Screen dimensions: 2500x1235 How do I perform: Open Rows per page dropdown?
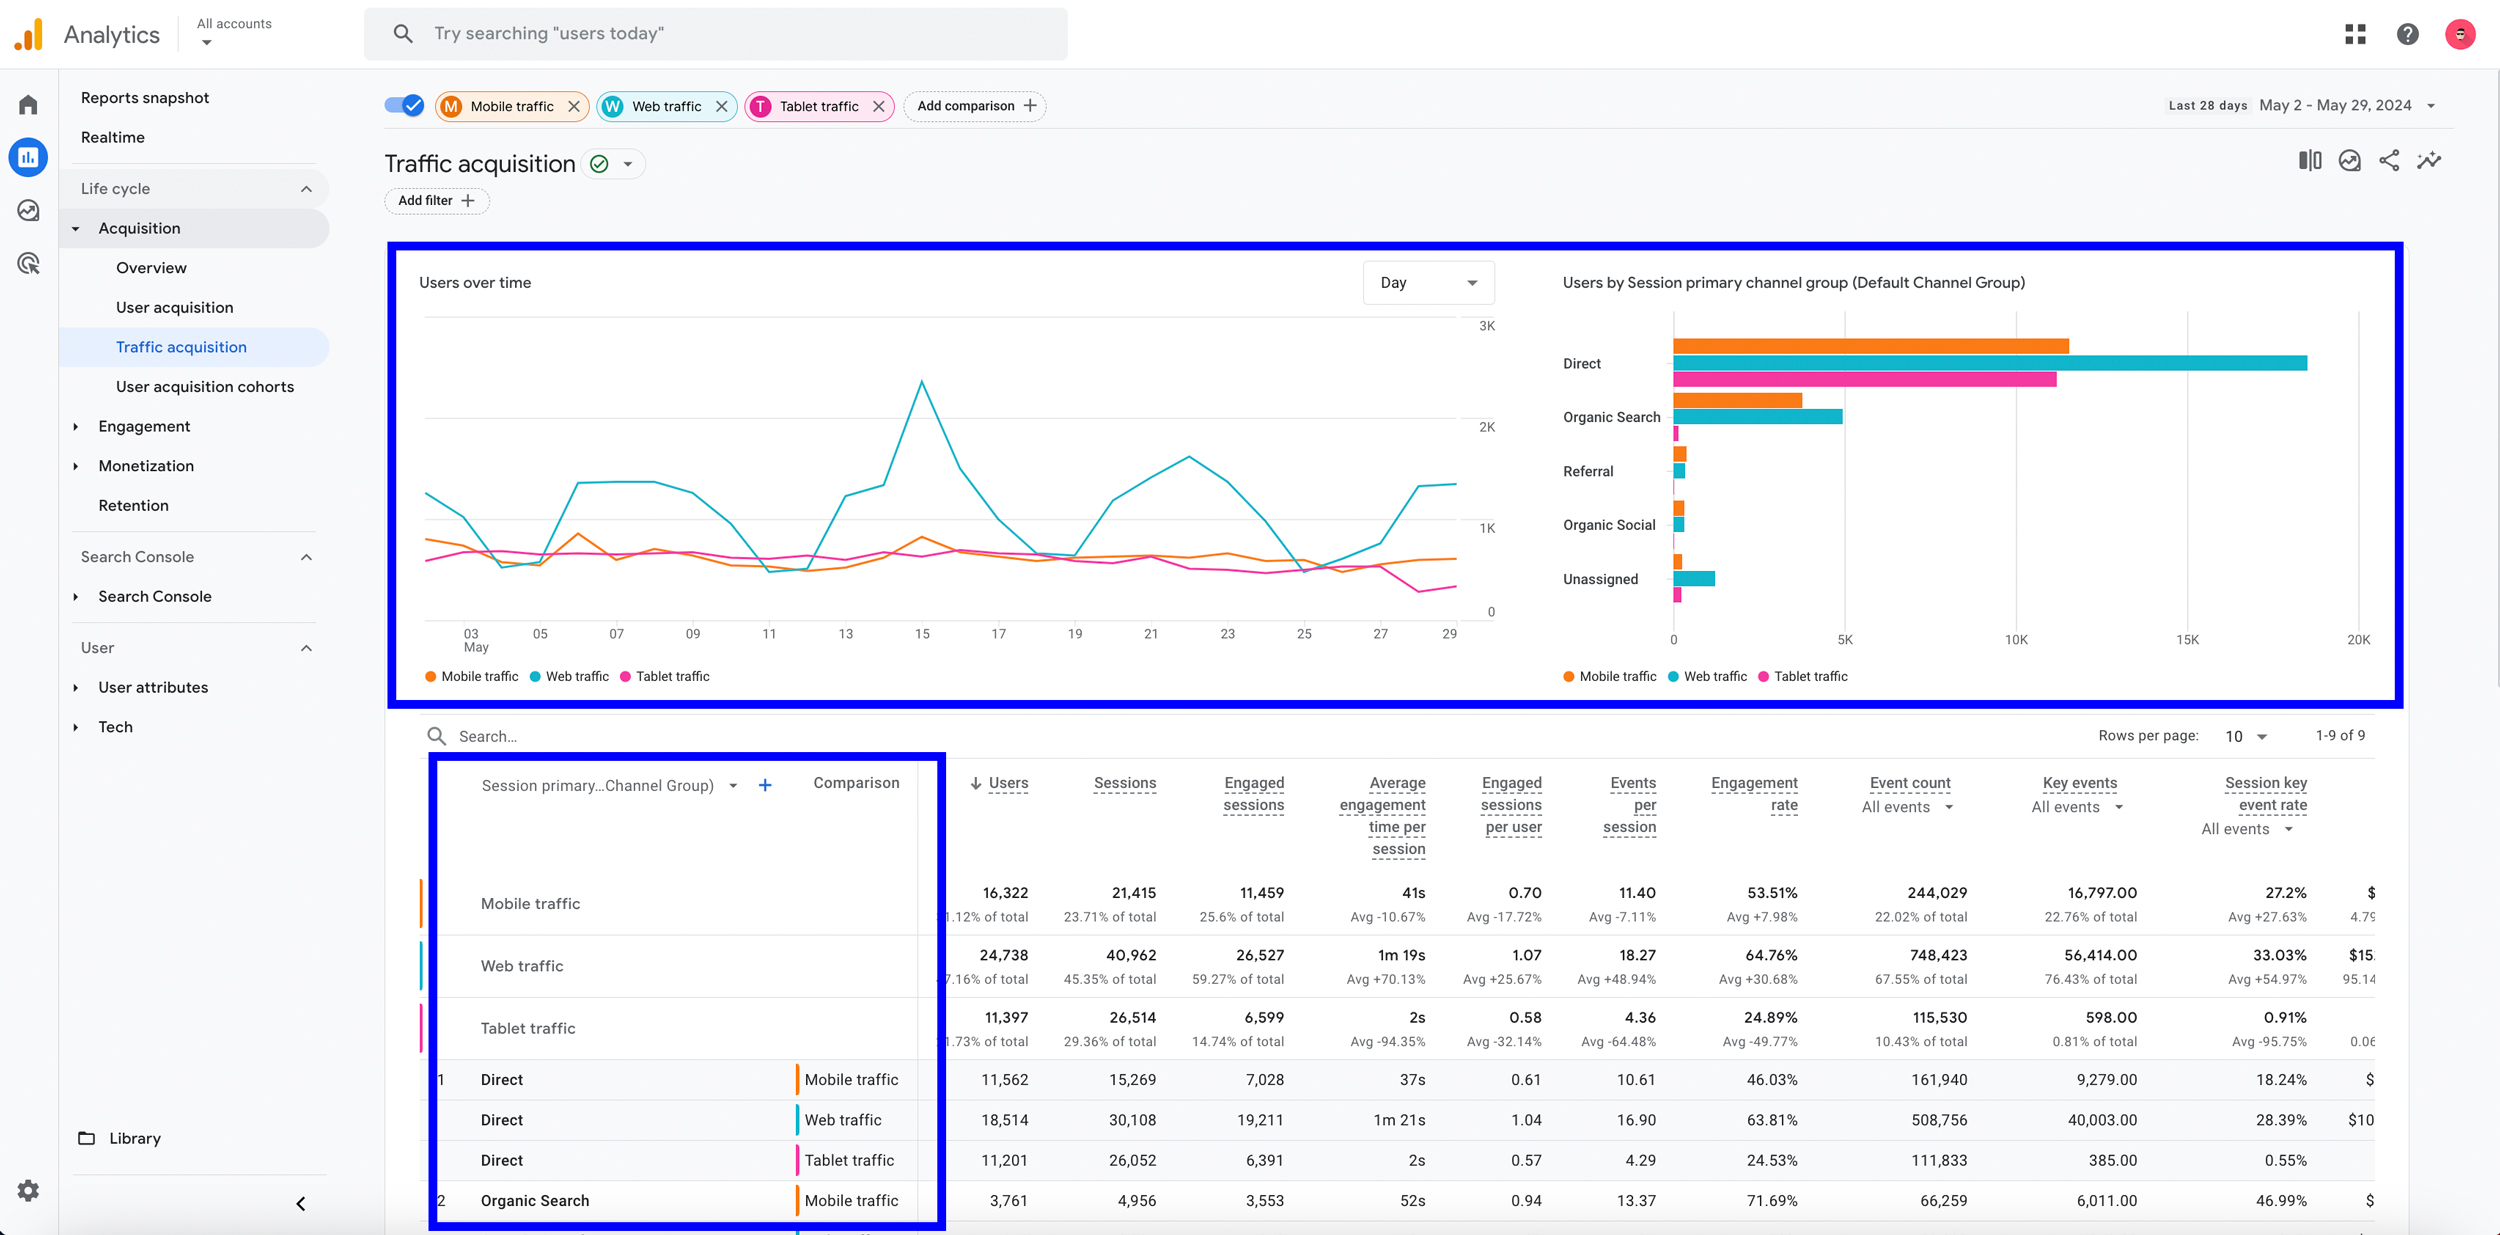2245,736
